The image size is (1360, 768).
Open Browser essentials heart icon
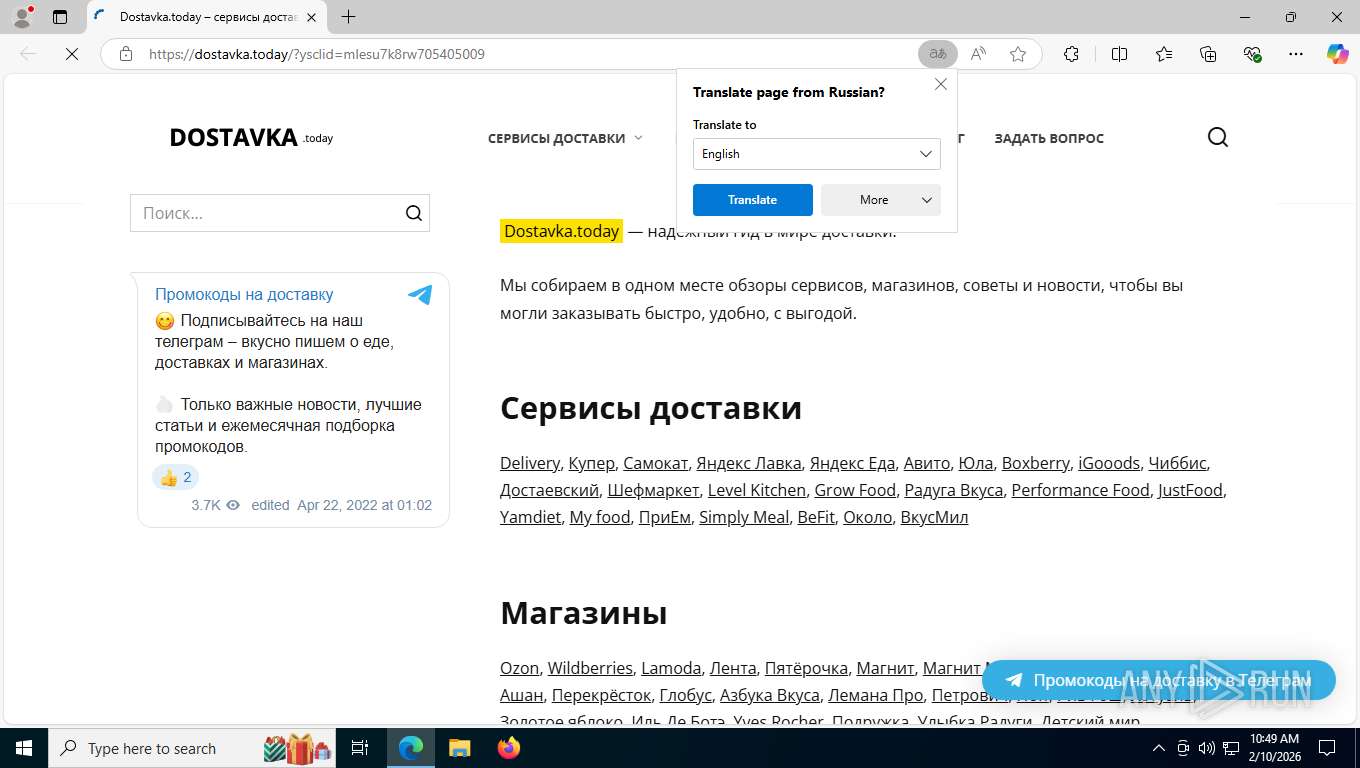(1252, 54)
